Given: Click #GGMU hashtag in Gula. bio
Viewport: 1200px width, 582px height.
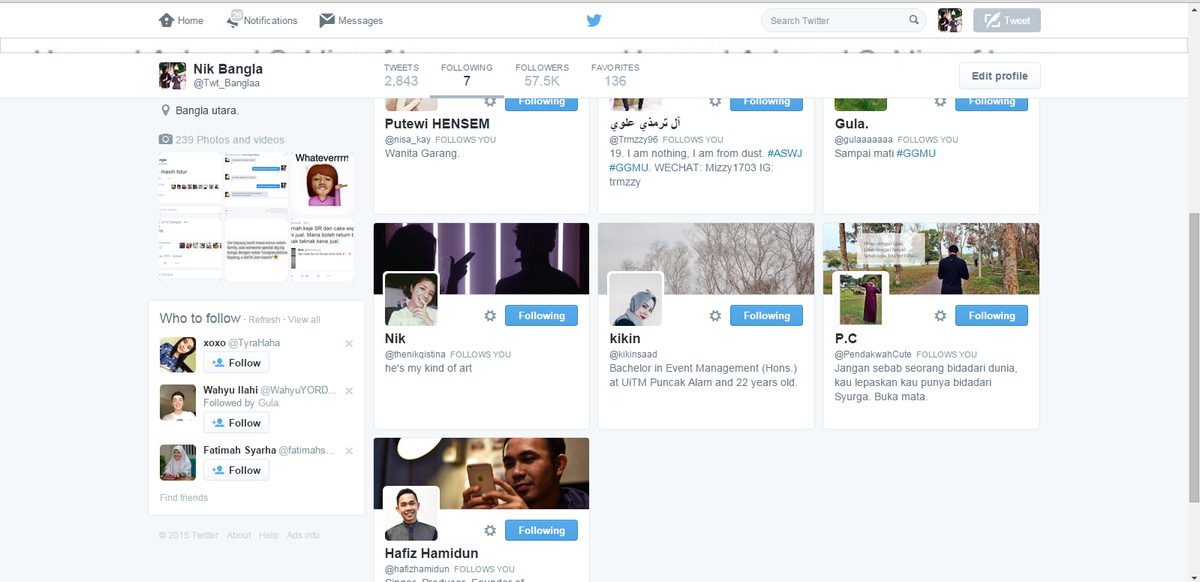Looking at the screenshot, I should (x=916, y=154).
